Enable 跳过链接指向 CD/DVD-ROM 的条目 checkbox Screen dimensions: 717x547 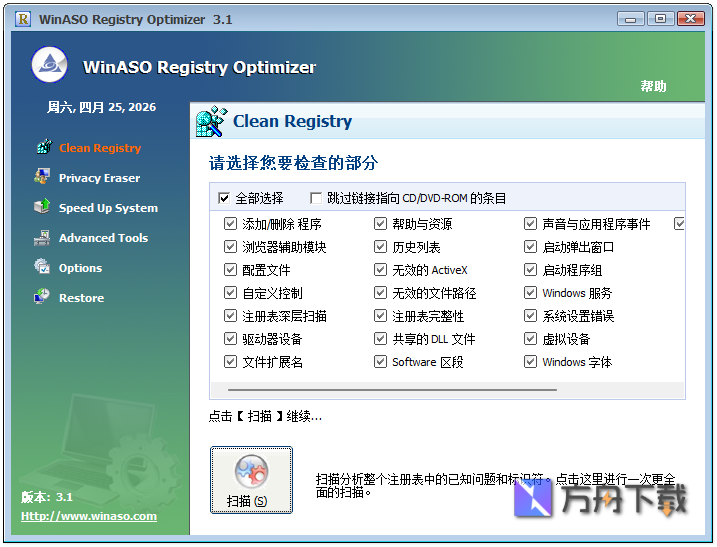coord(316,198)
